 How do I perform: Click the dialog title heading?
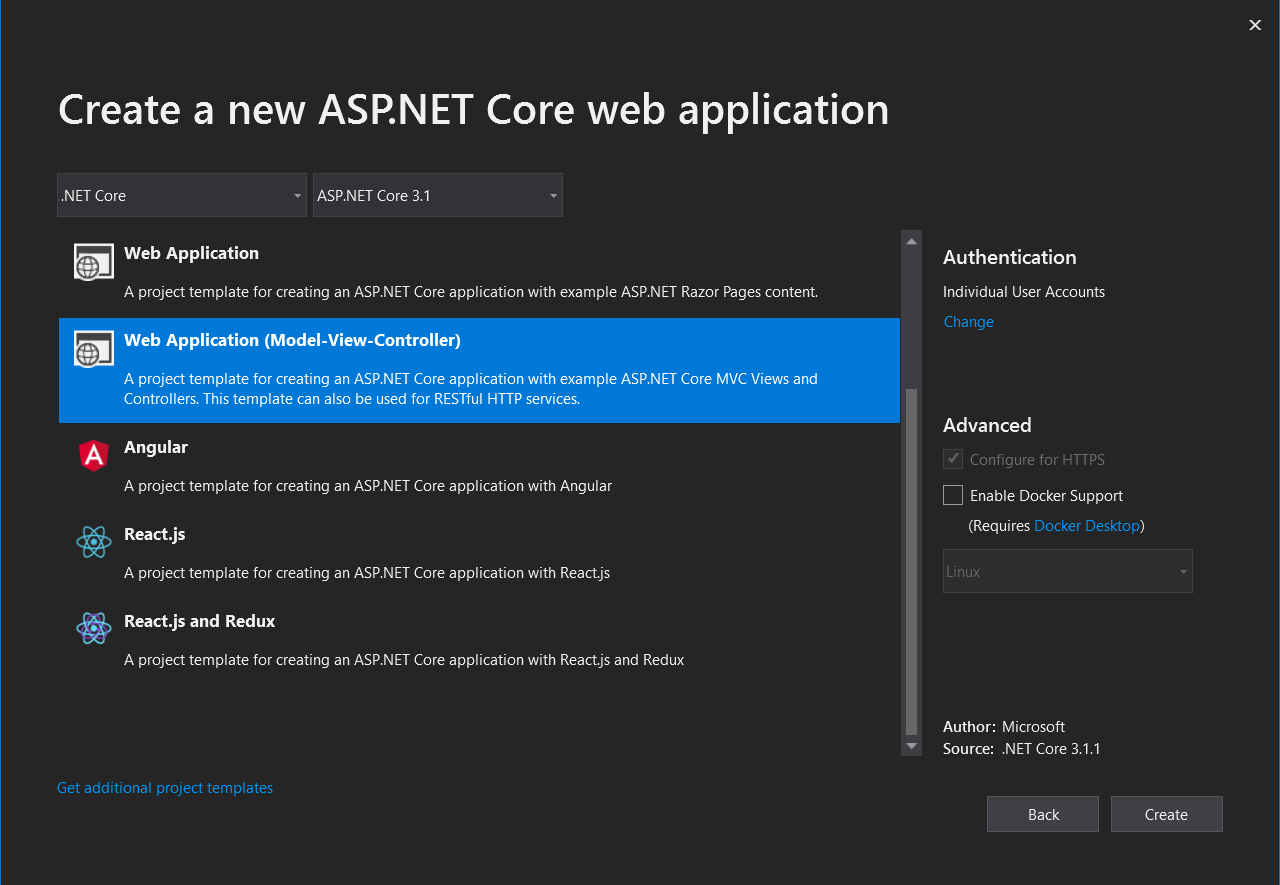pyautogui.click(x=474, y=109)
